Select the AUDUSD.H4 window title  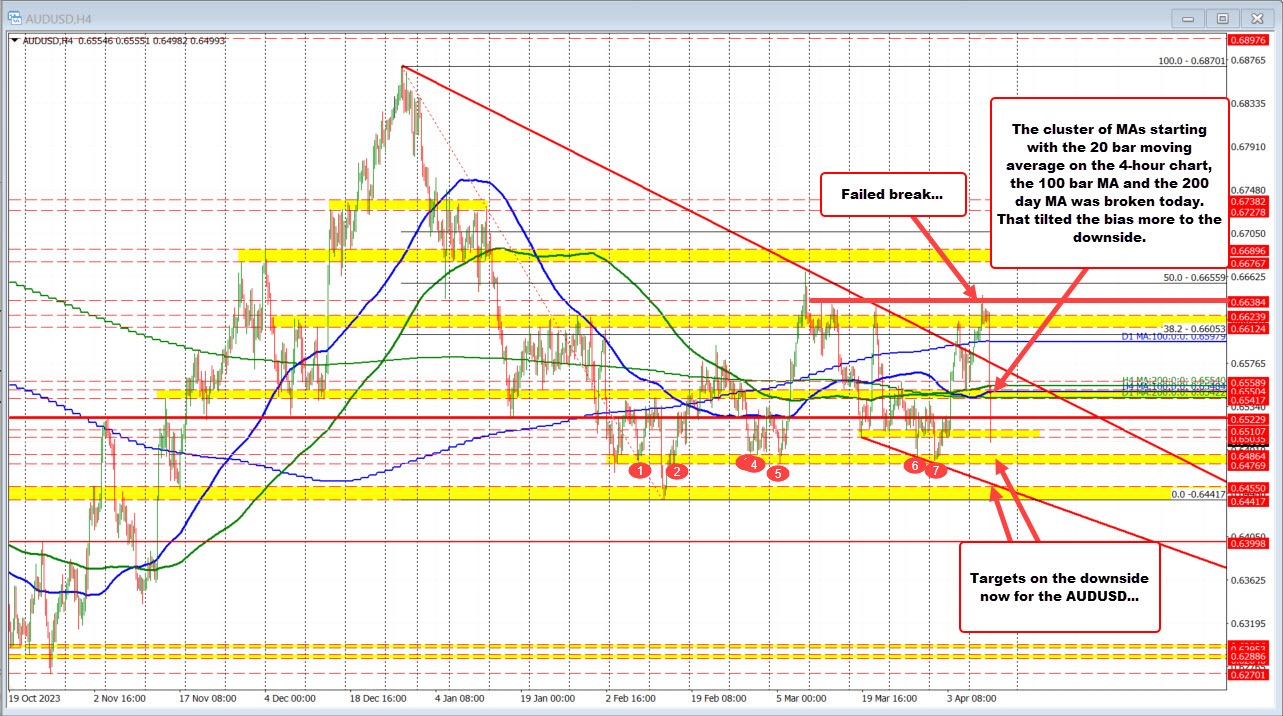58,17
